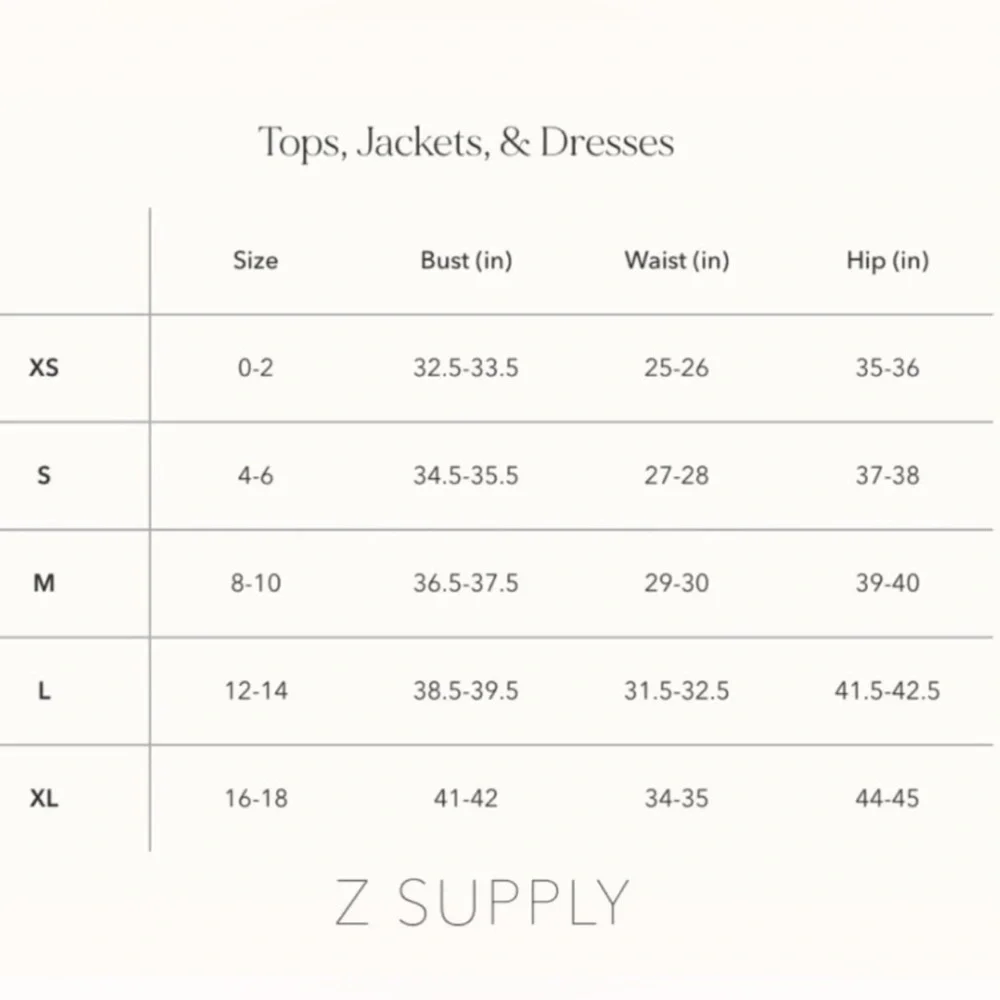
Task: Click the S row label
Action: click(43, 475)
